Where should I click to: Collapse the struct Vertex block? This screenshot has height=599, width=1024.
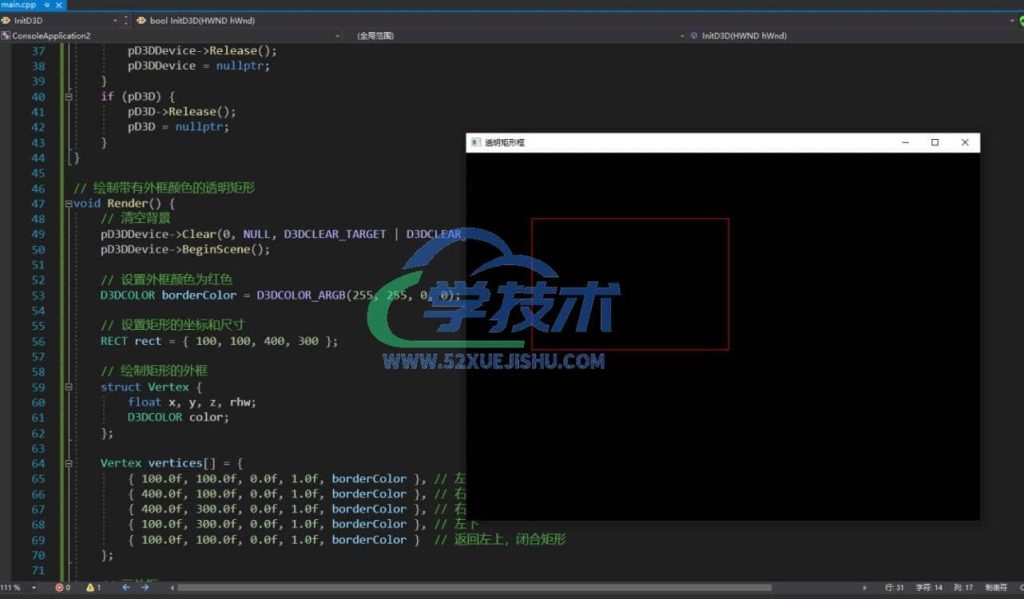click(68, 387)
